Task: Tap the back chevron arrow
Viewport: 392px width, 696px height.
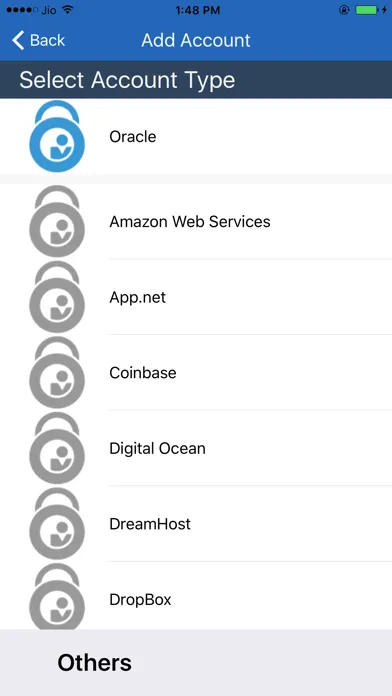Action: tap(18, 40)
